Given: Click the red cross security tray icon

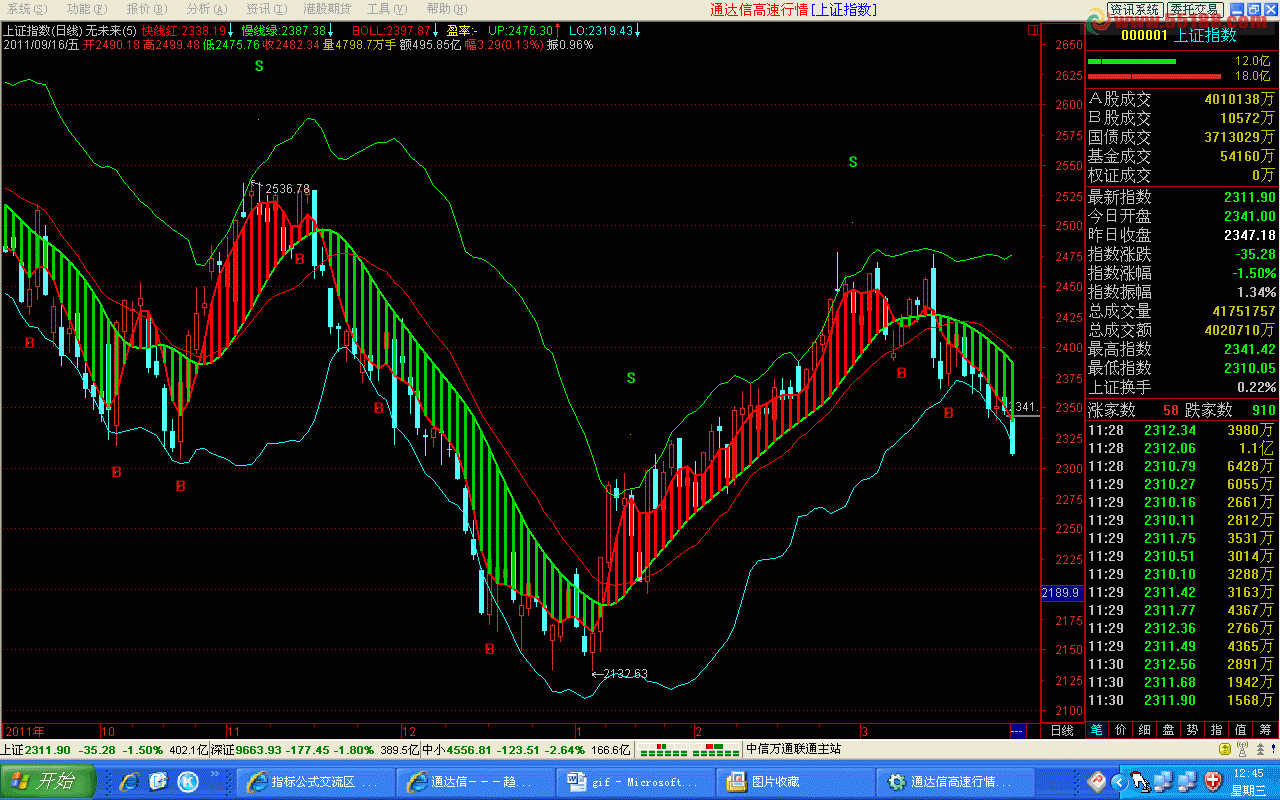Looking at the screenshot, I should [x=1212, y=781].
